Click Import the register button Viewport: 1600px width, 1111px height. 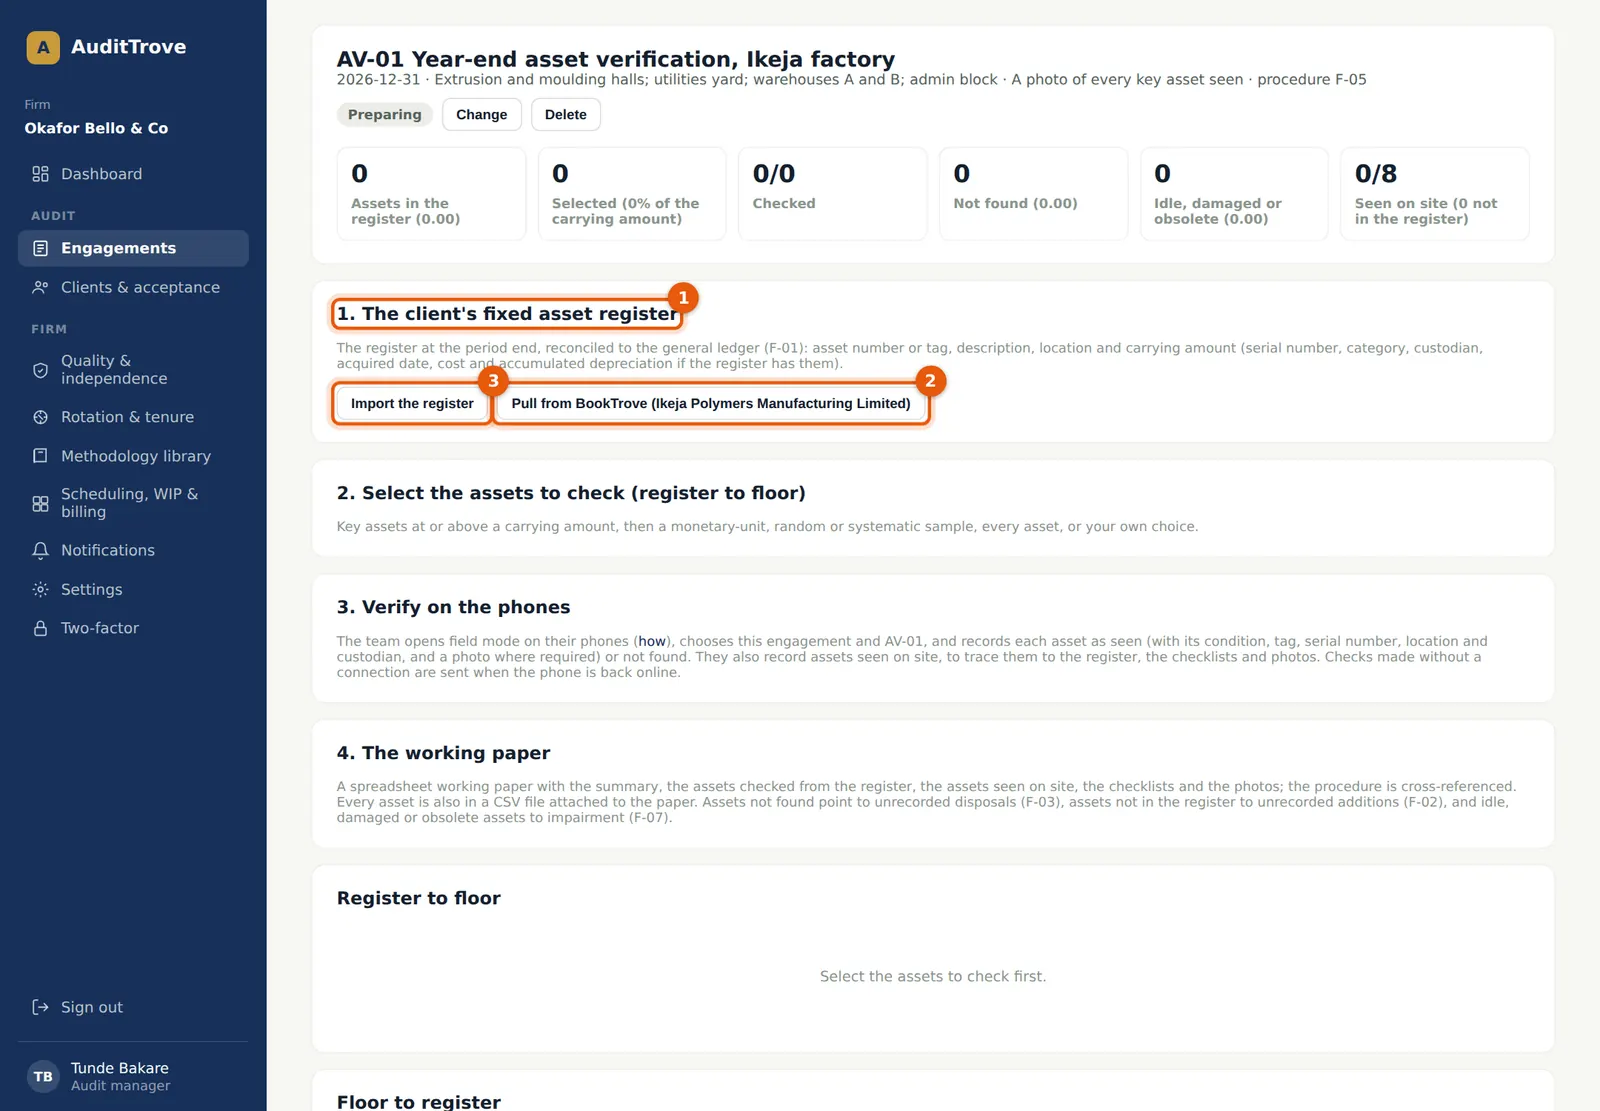pos(412,404)
